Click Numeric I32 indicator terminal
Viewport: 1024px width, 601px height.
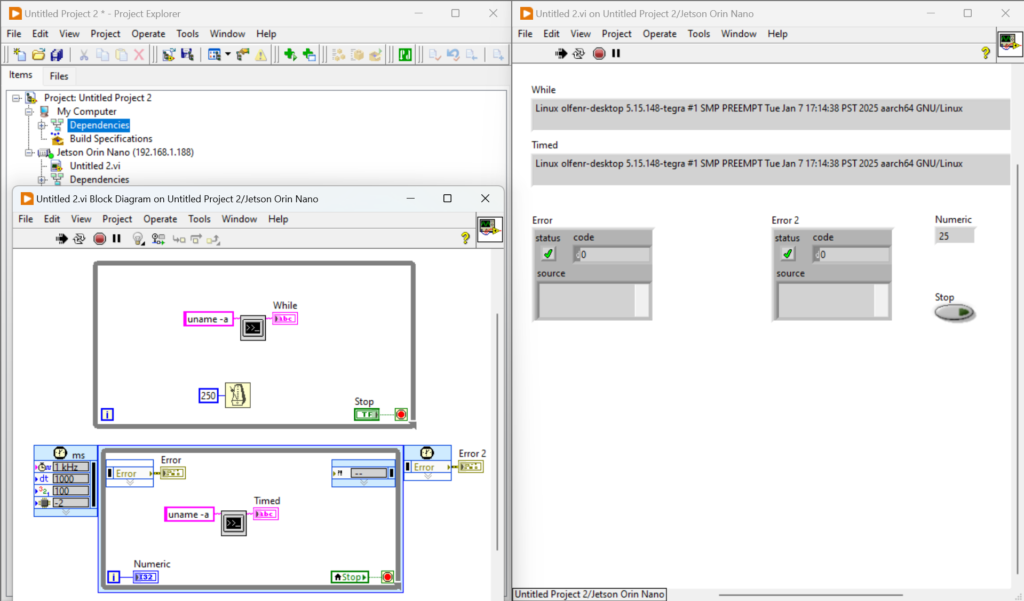[145, 577]
